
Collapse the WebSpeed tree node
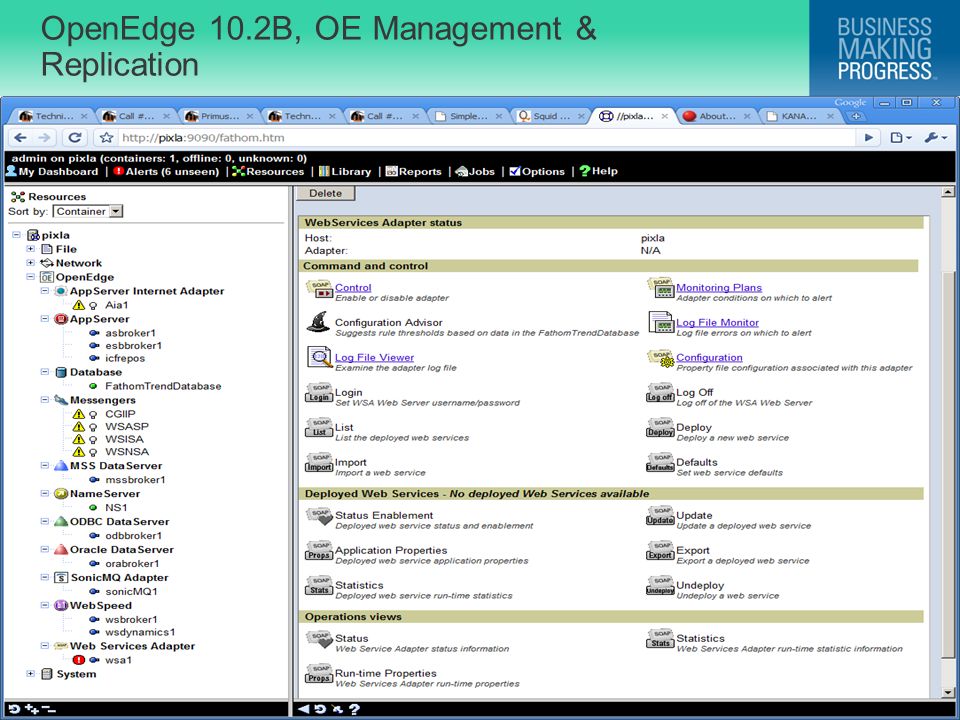45,606
